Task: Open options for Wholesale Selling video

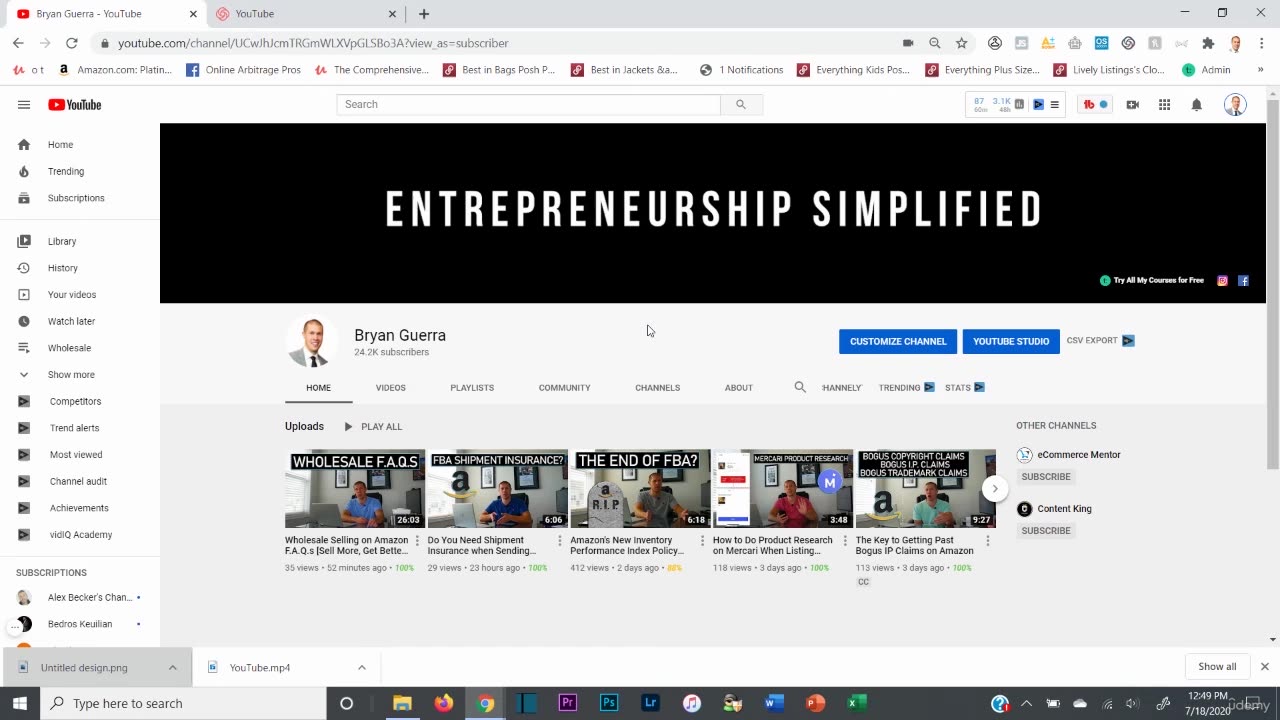Action: coord(417,541)
